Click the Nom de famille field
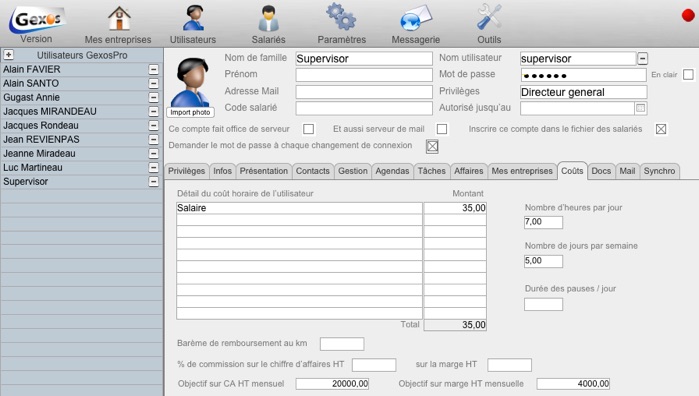 click(x=364, y=58)
